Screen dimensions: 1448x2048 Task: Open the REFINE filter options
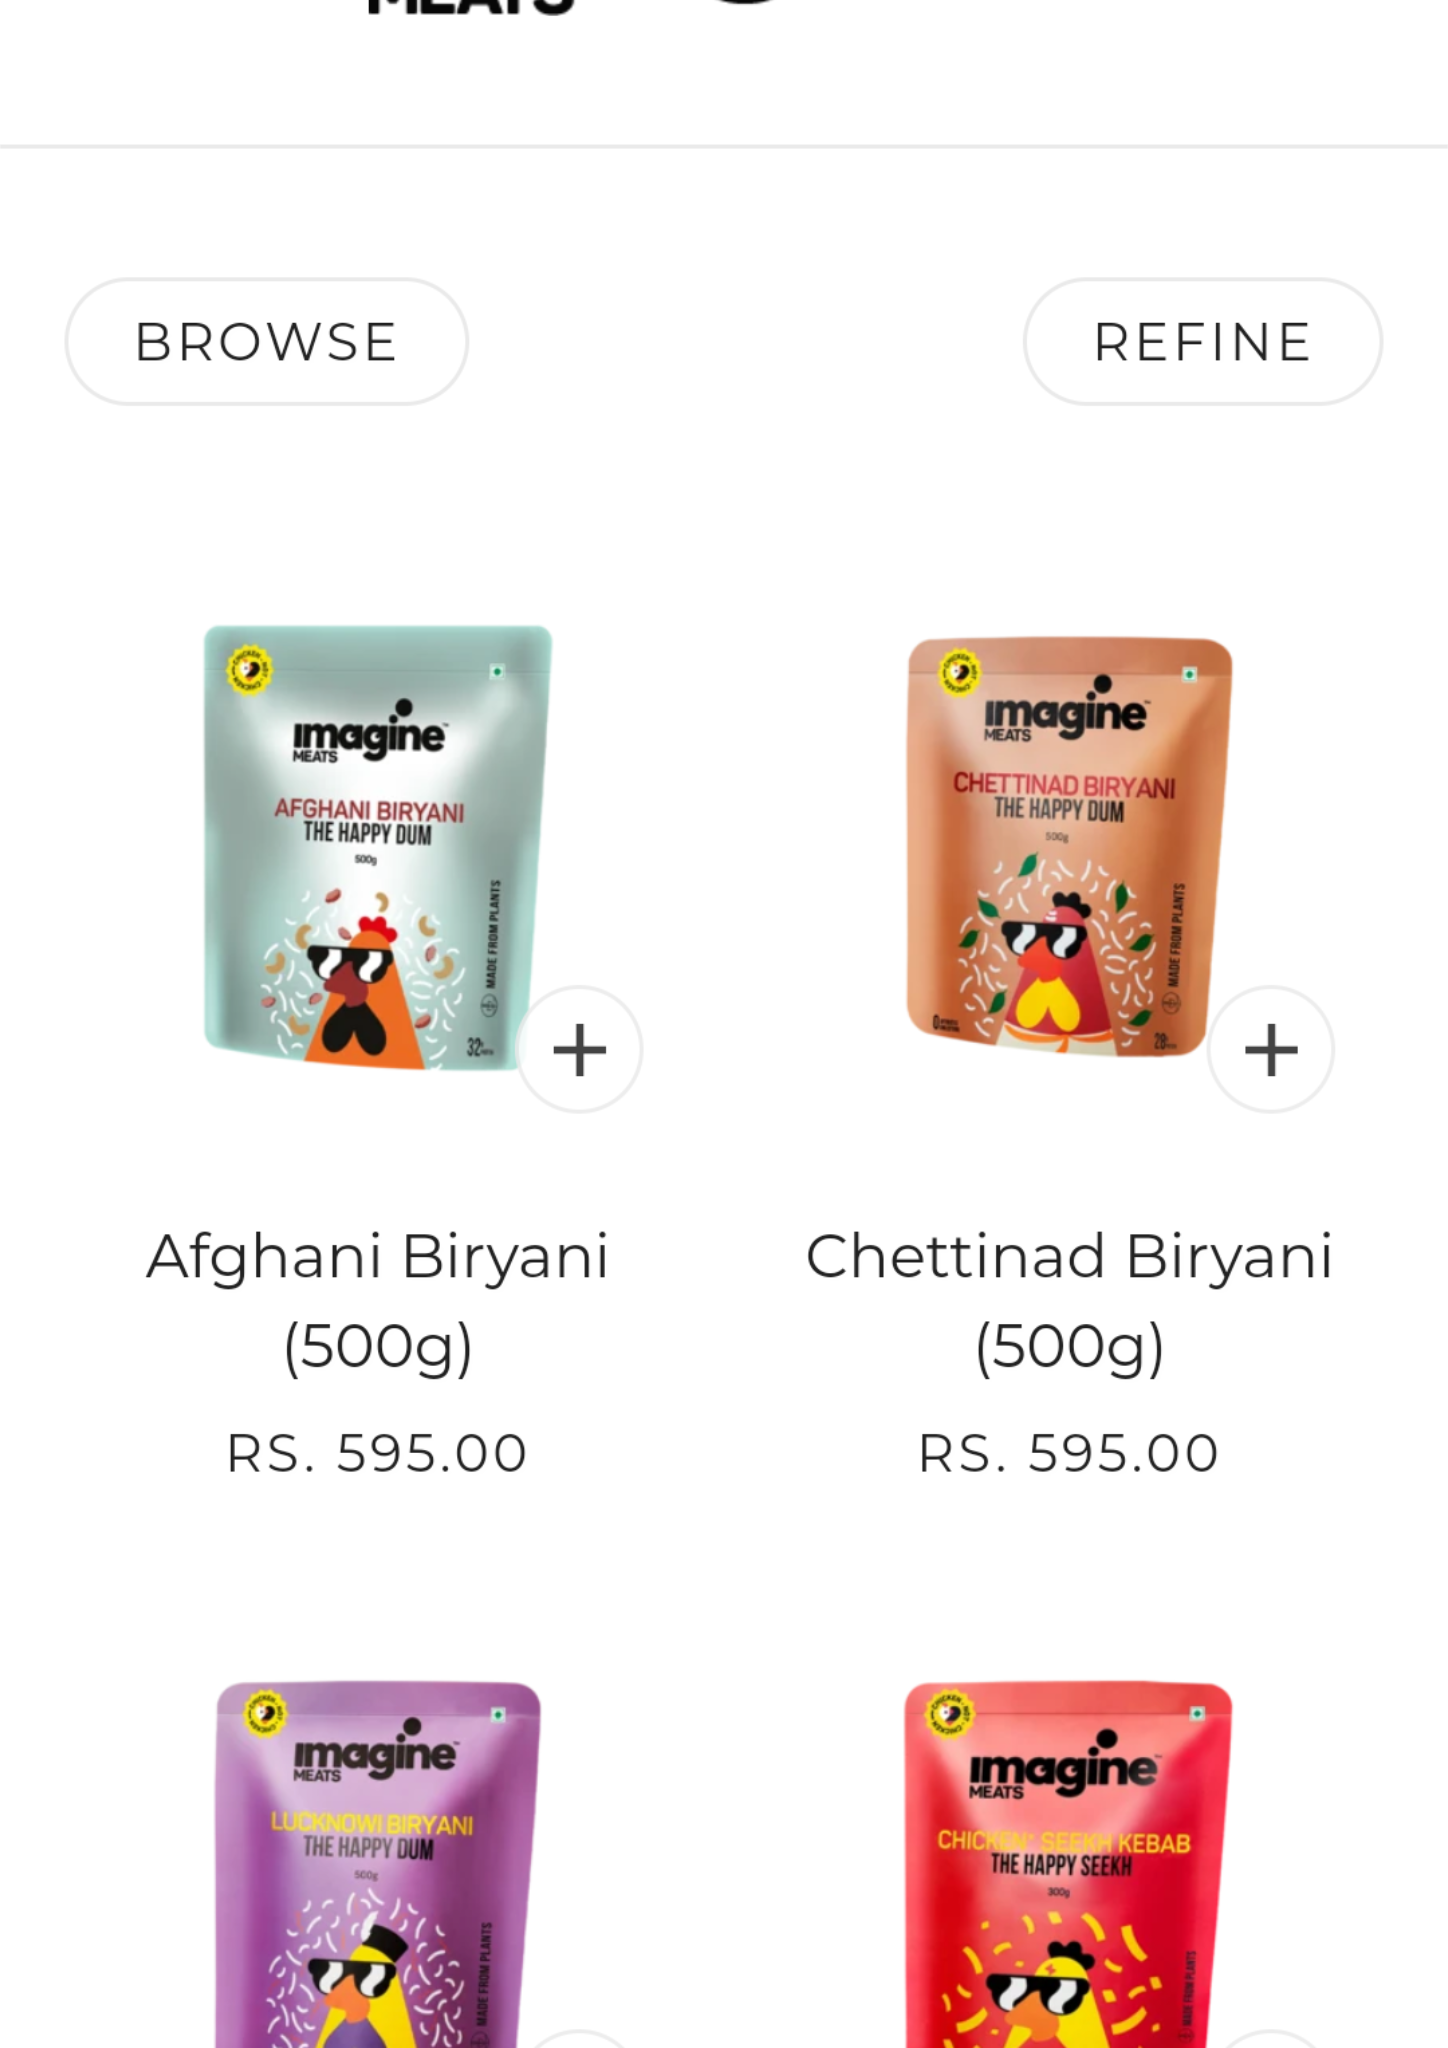click(1203, 342)
